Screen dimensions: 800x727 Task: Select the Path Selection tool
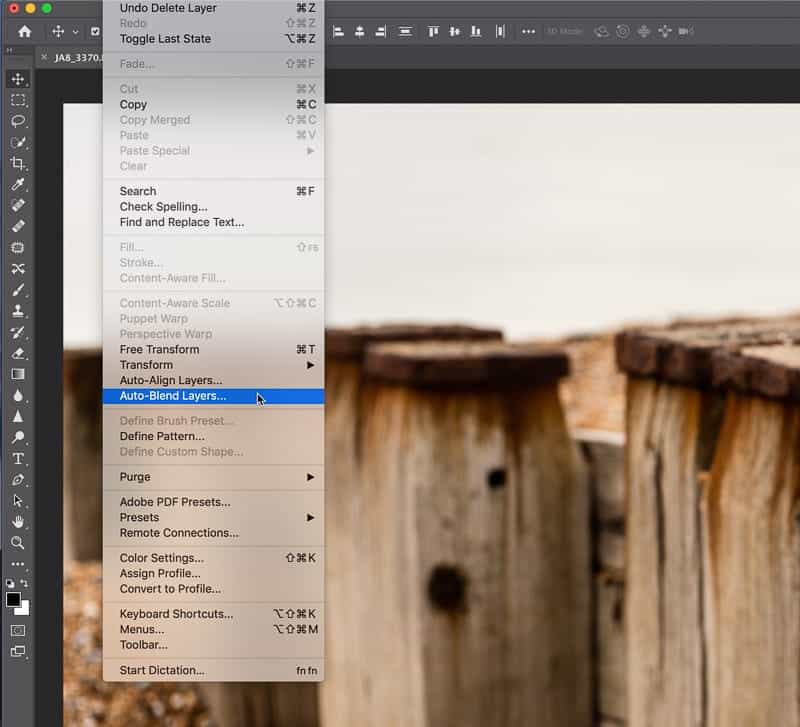click(18, 500)
